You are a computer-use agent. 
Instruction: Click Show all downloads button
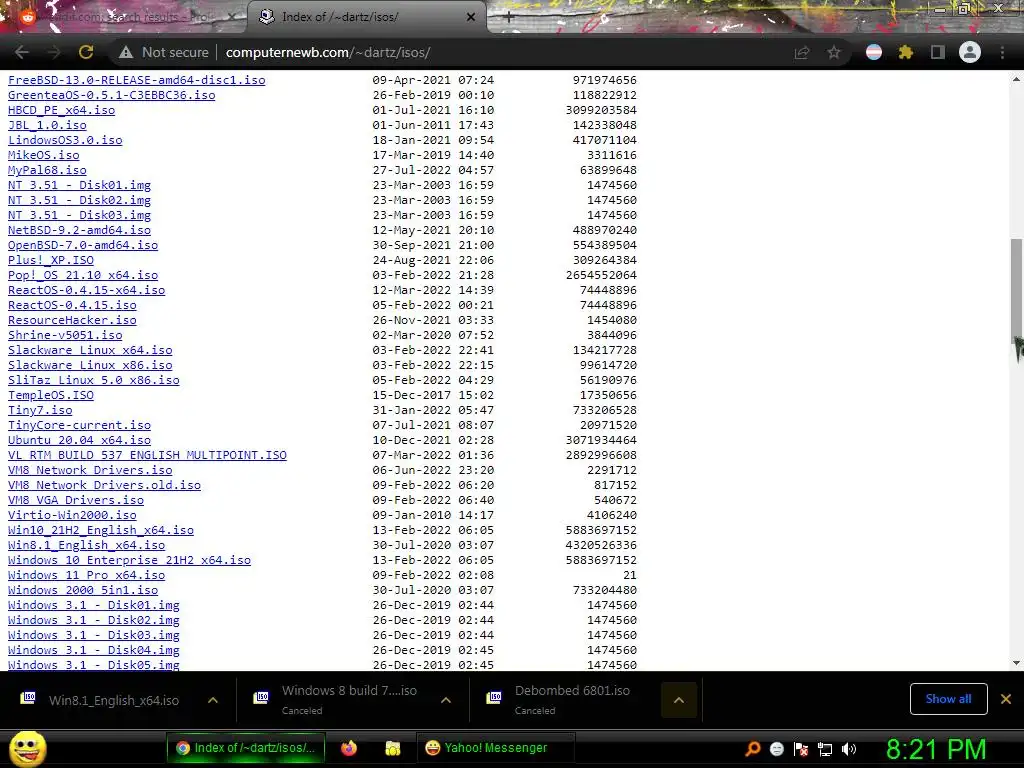click(948, 699)
